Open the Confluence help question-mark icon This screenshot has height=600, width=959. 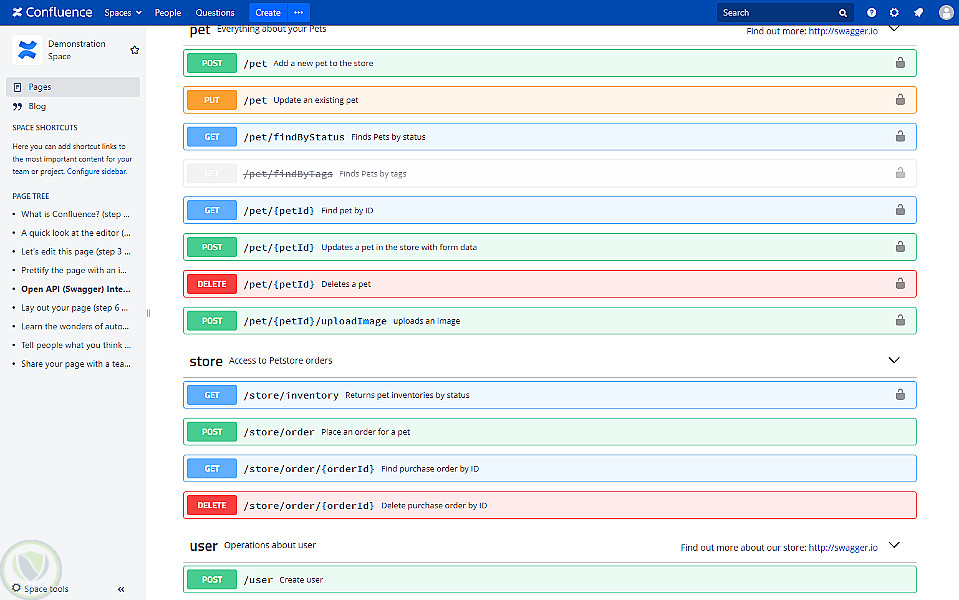click(872, 12)
